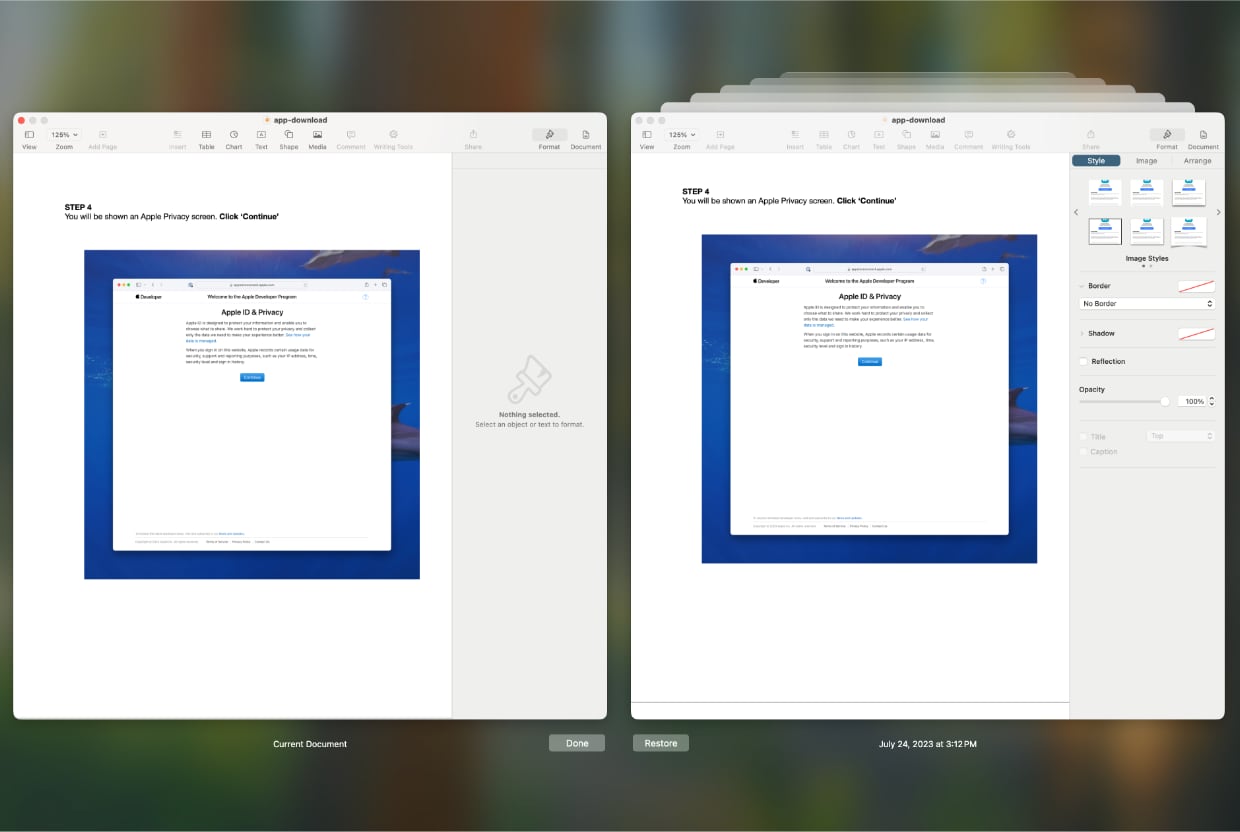The width and height of the screenshot is (1240, 832).
Task: Collapse the Border section disclosure triangle
Action: 1082,286
